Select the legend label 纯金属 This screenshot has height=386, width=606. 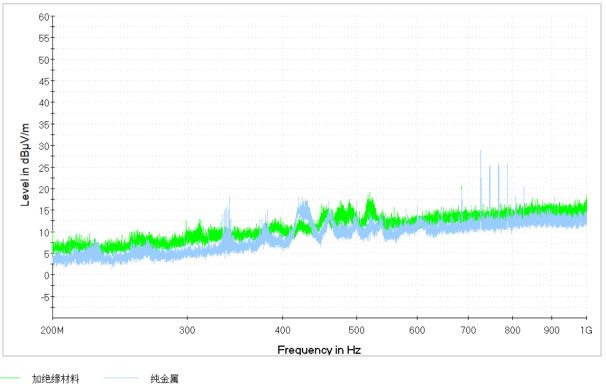pyautogui.click(x=165, y=378)
